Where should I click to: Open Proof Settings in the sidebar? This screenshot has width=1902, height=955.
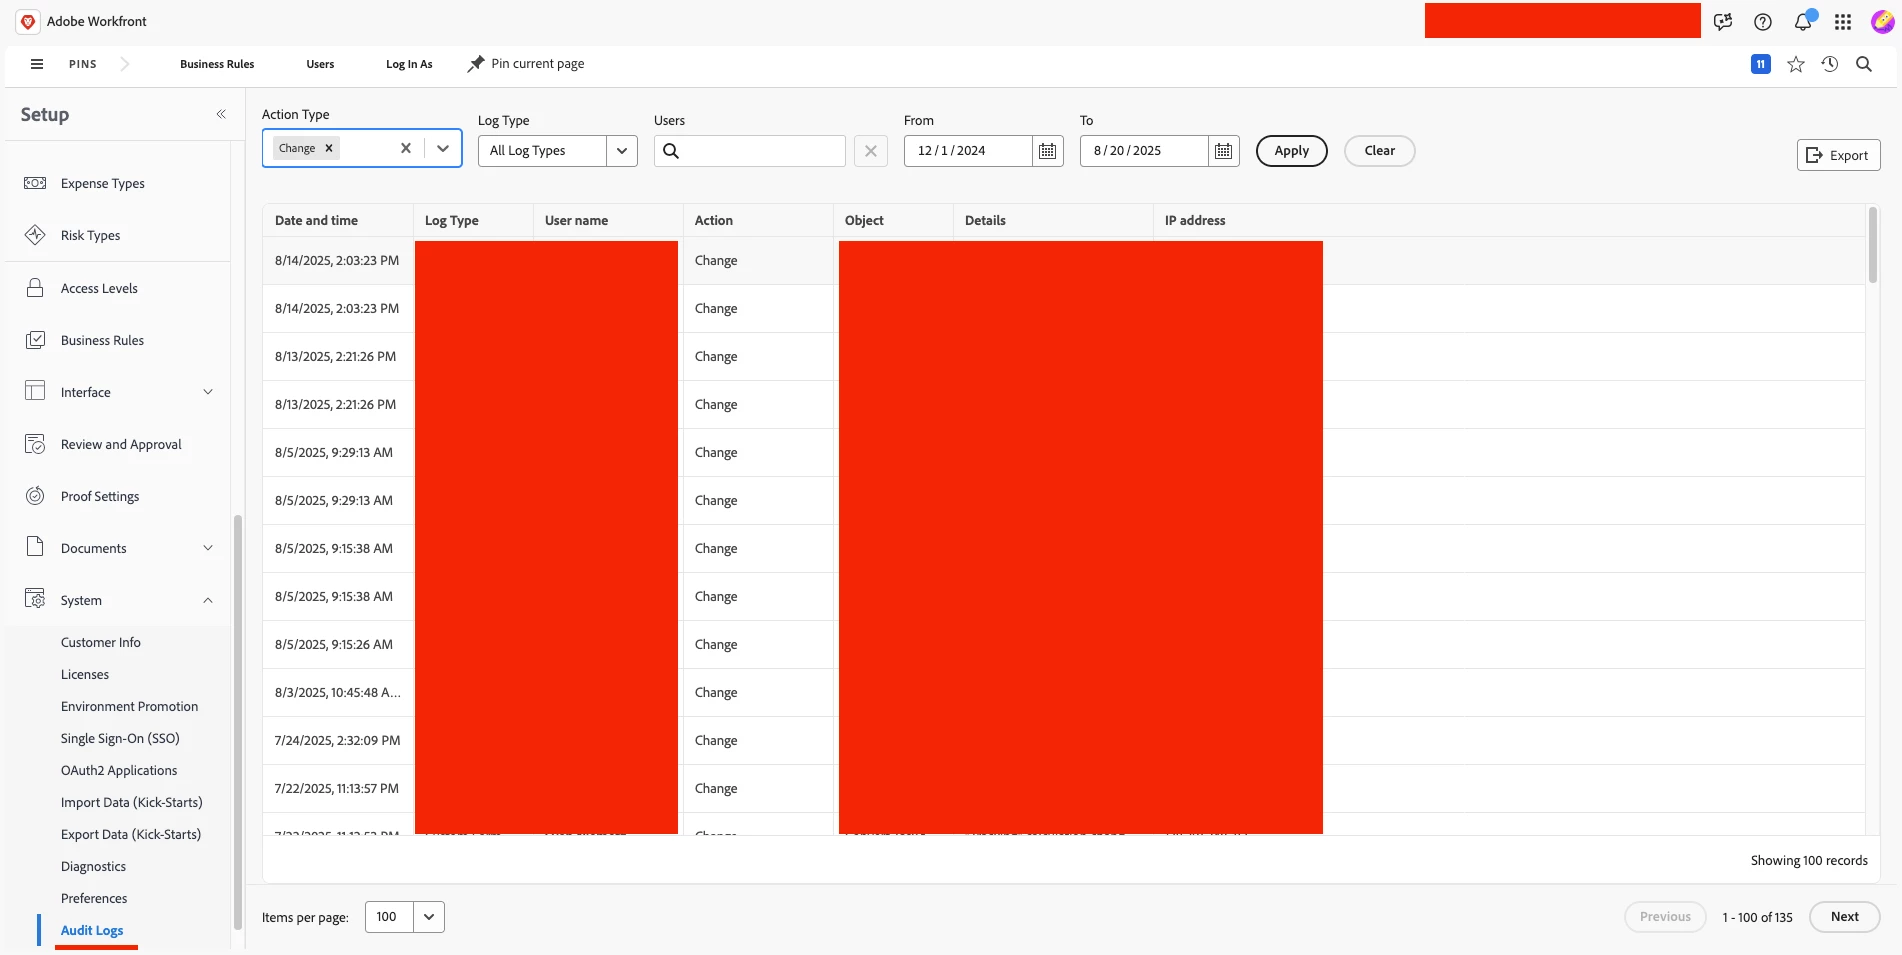point(100,496)
